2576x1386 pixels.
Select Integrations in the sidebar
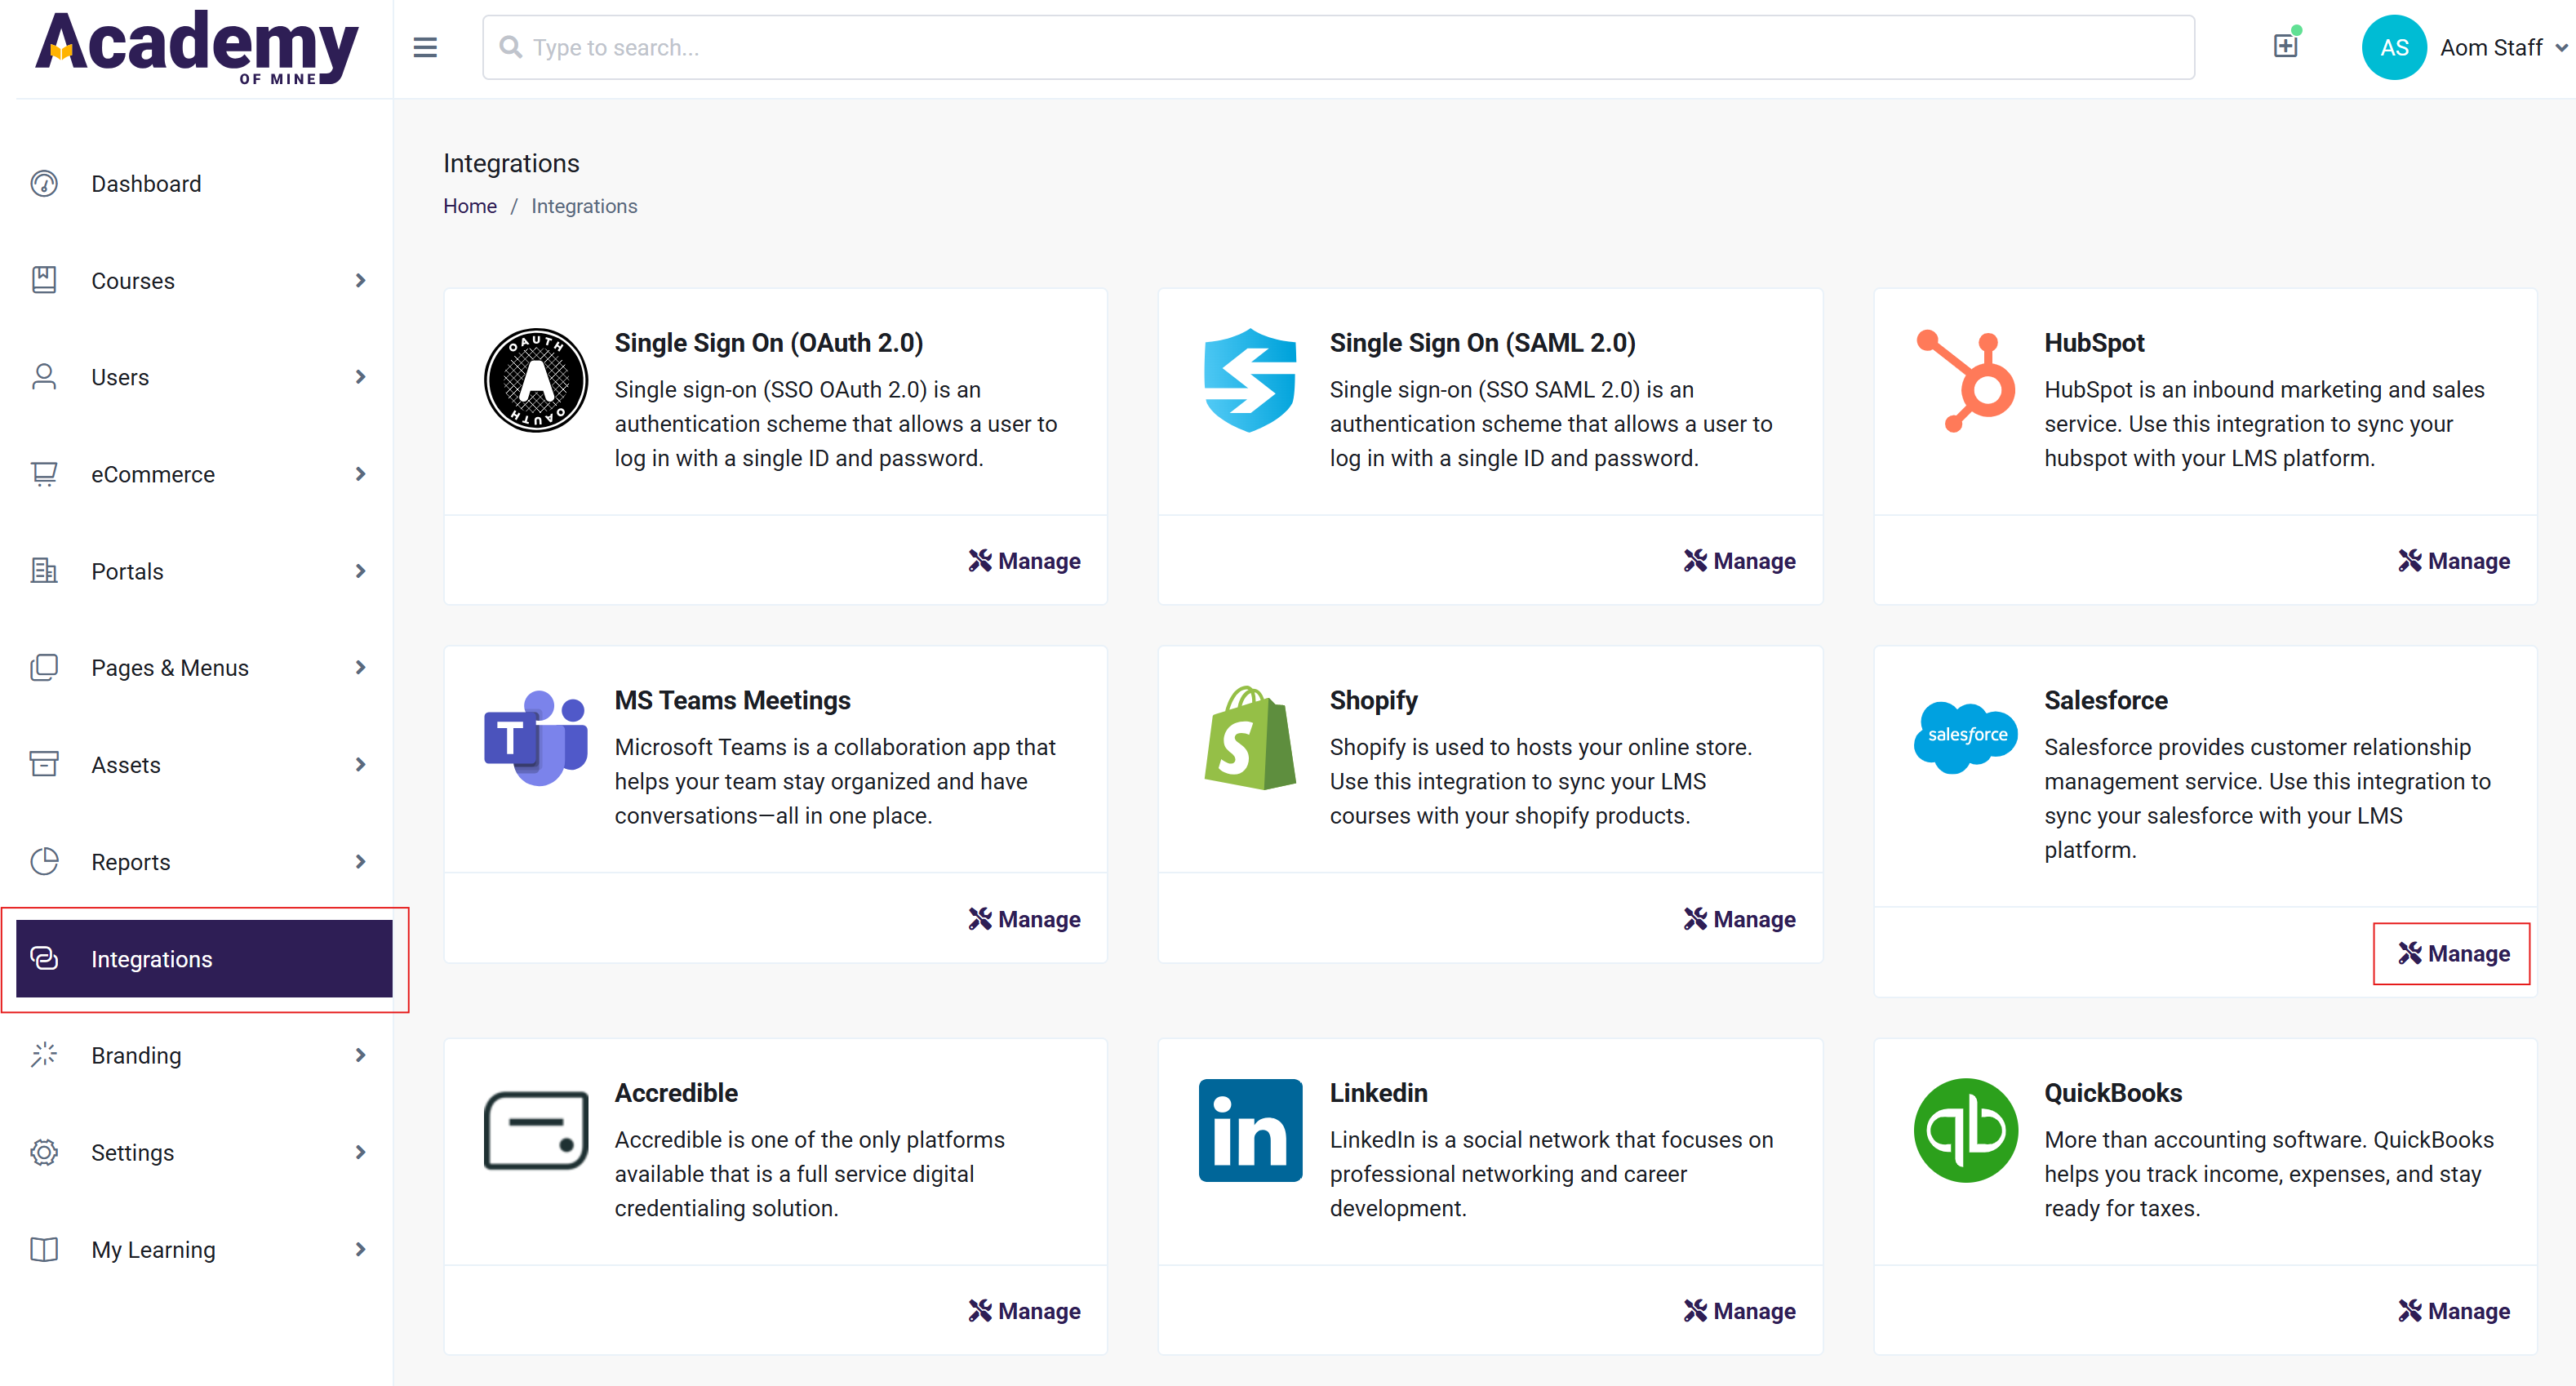204,959
